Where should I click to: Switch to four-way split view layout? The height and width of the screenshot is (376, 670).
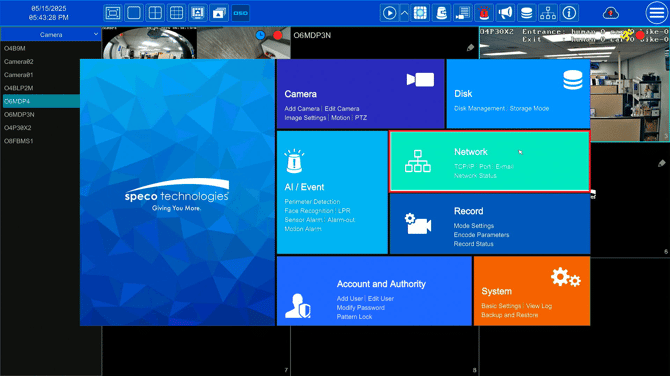pyautogui.click(x=155, y=13)
